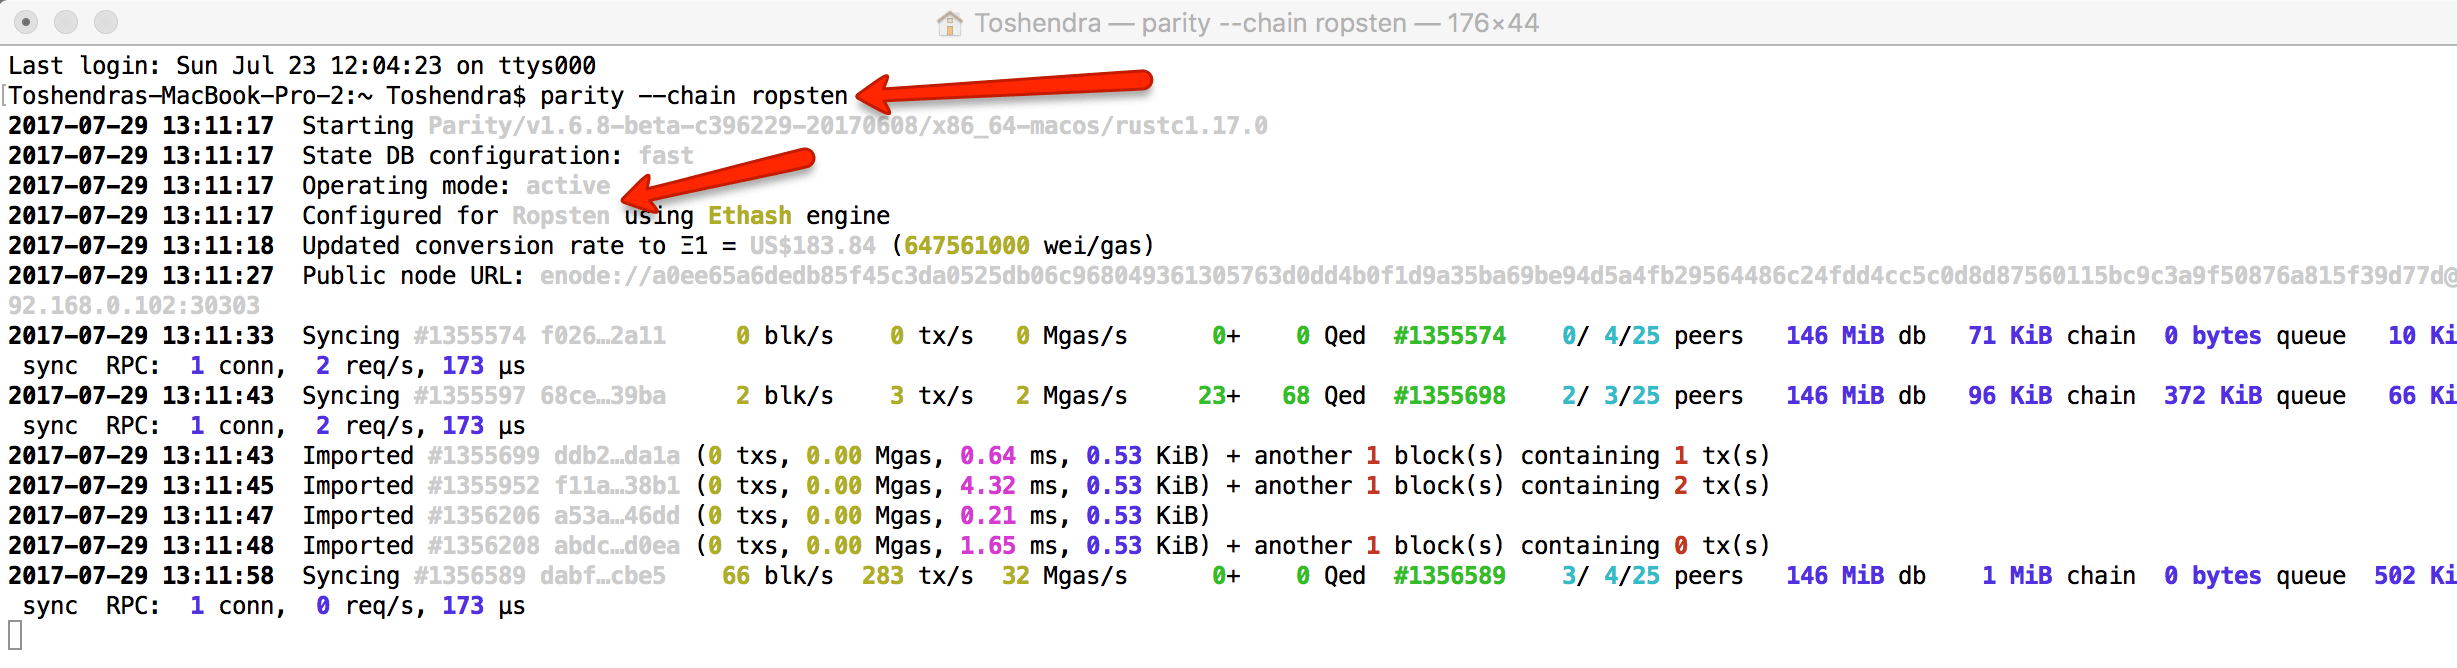The image size is (2457, 668).
Task: Click the zoom window button
Action: (x=106, y=21)
